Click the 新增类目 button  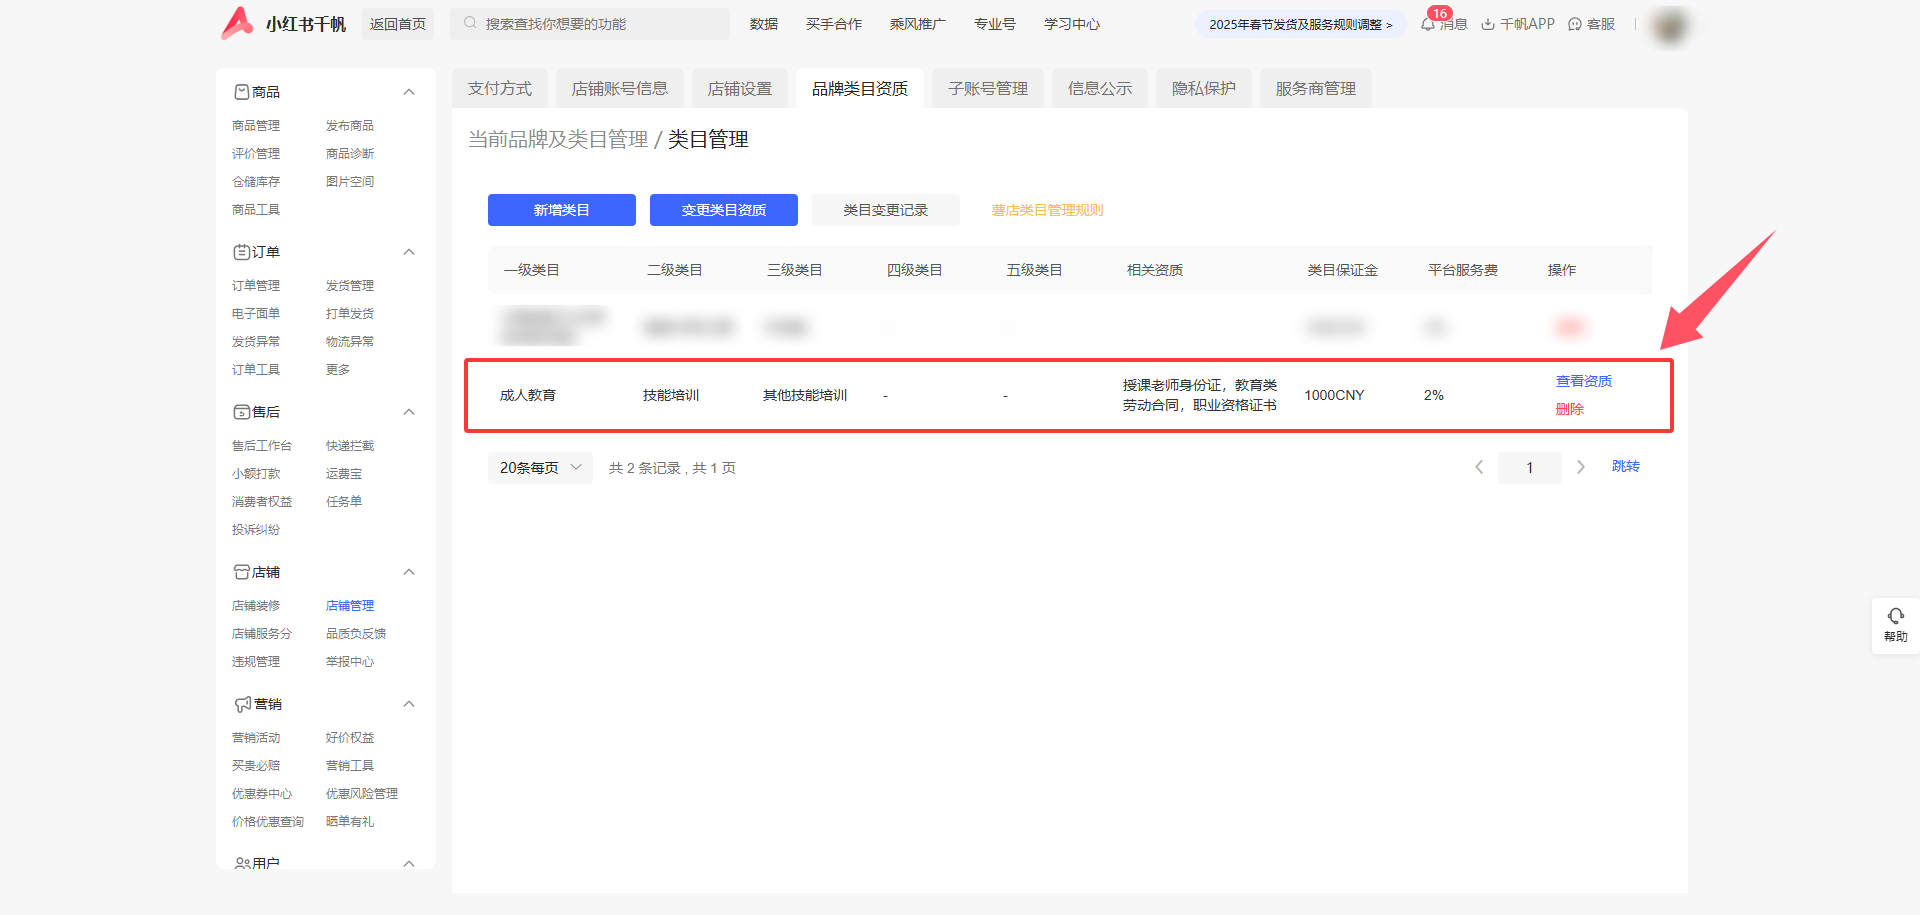click(x=562, y=210)
